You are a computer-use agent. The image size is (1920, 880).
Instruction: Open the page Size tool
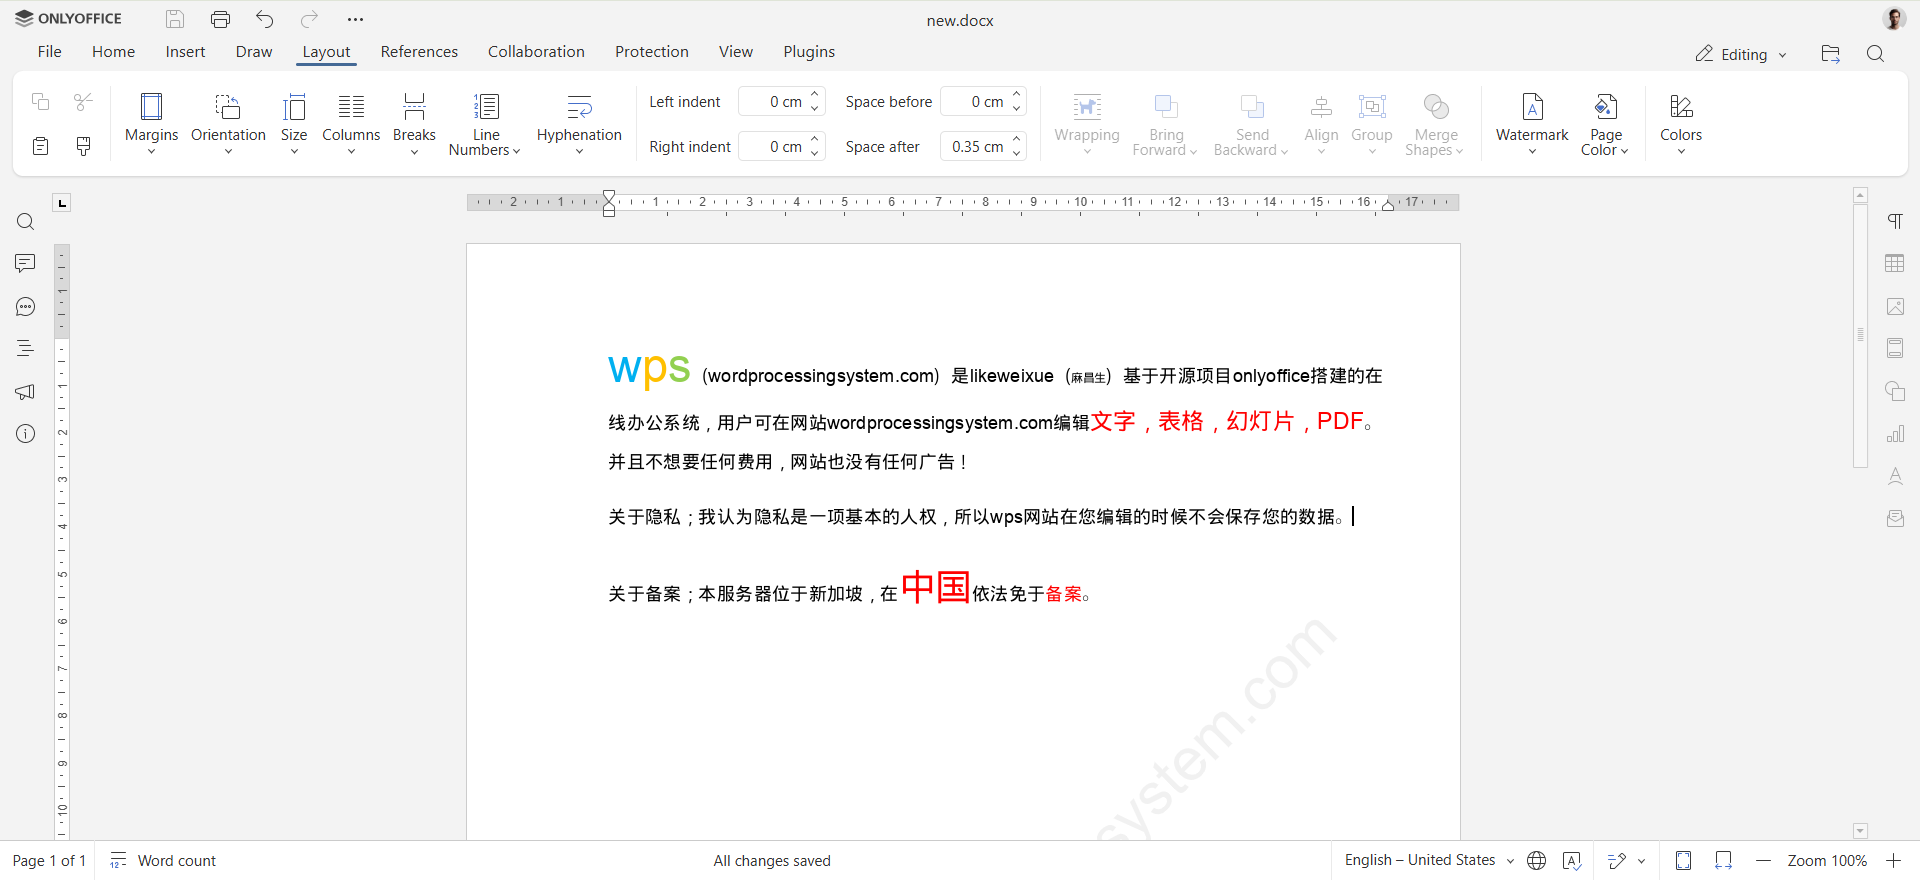pos(294,123)
